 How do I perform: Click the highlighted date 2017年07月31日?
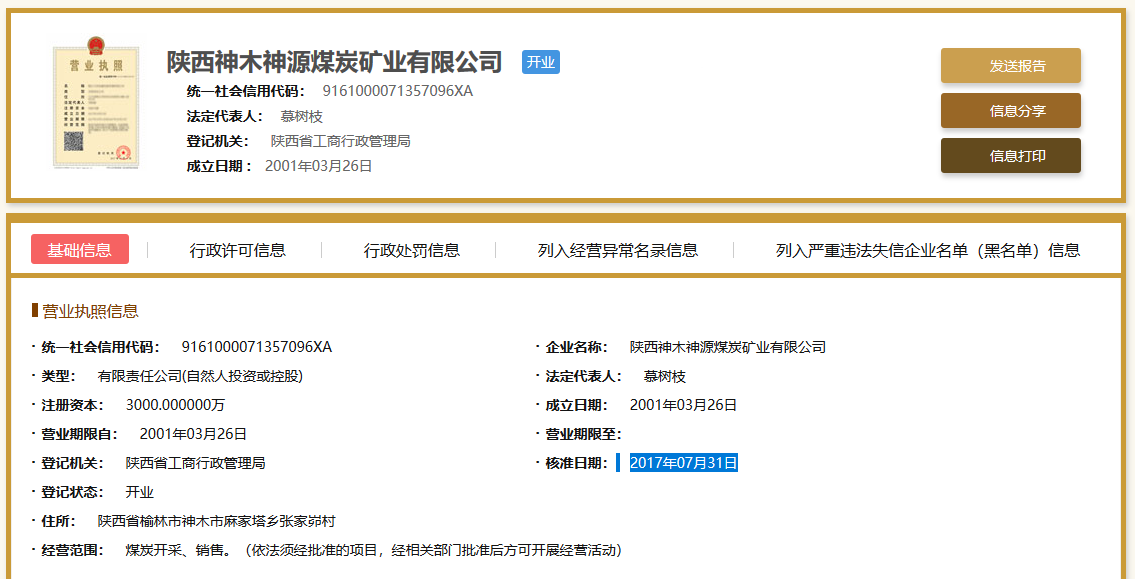pyautogui.click(x=683, y=463)
